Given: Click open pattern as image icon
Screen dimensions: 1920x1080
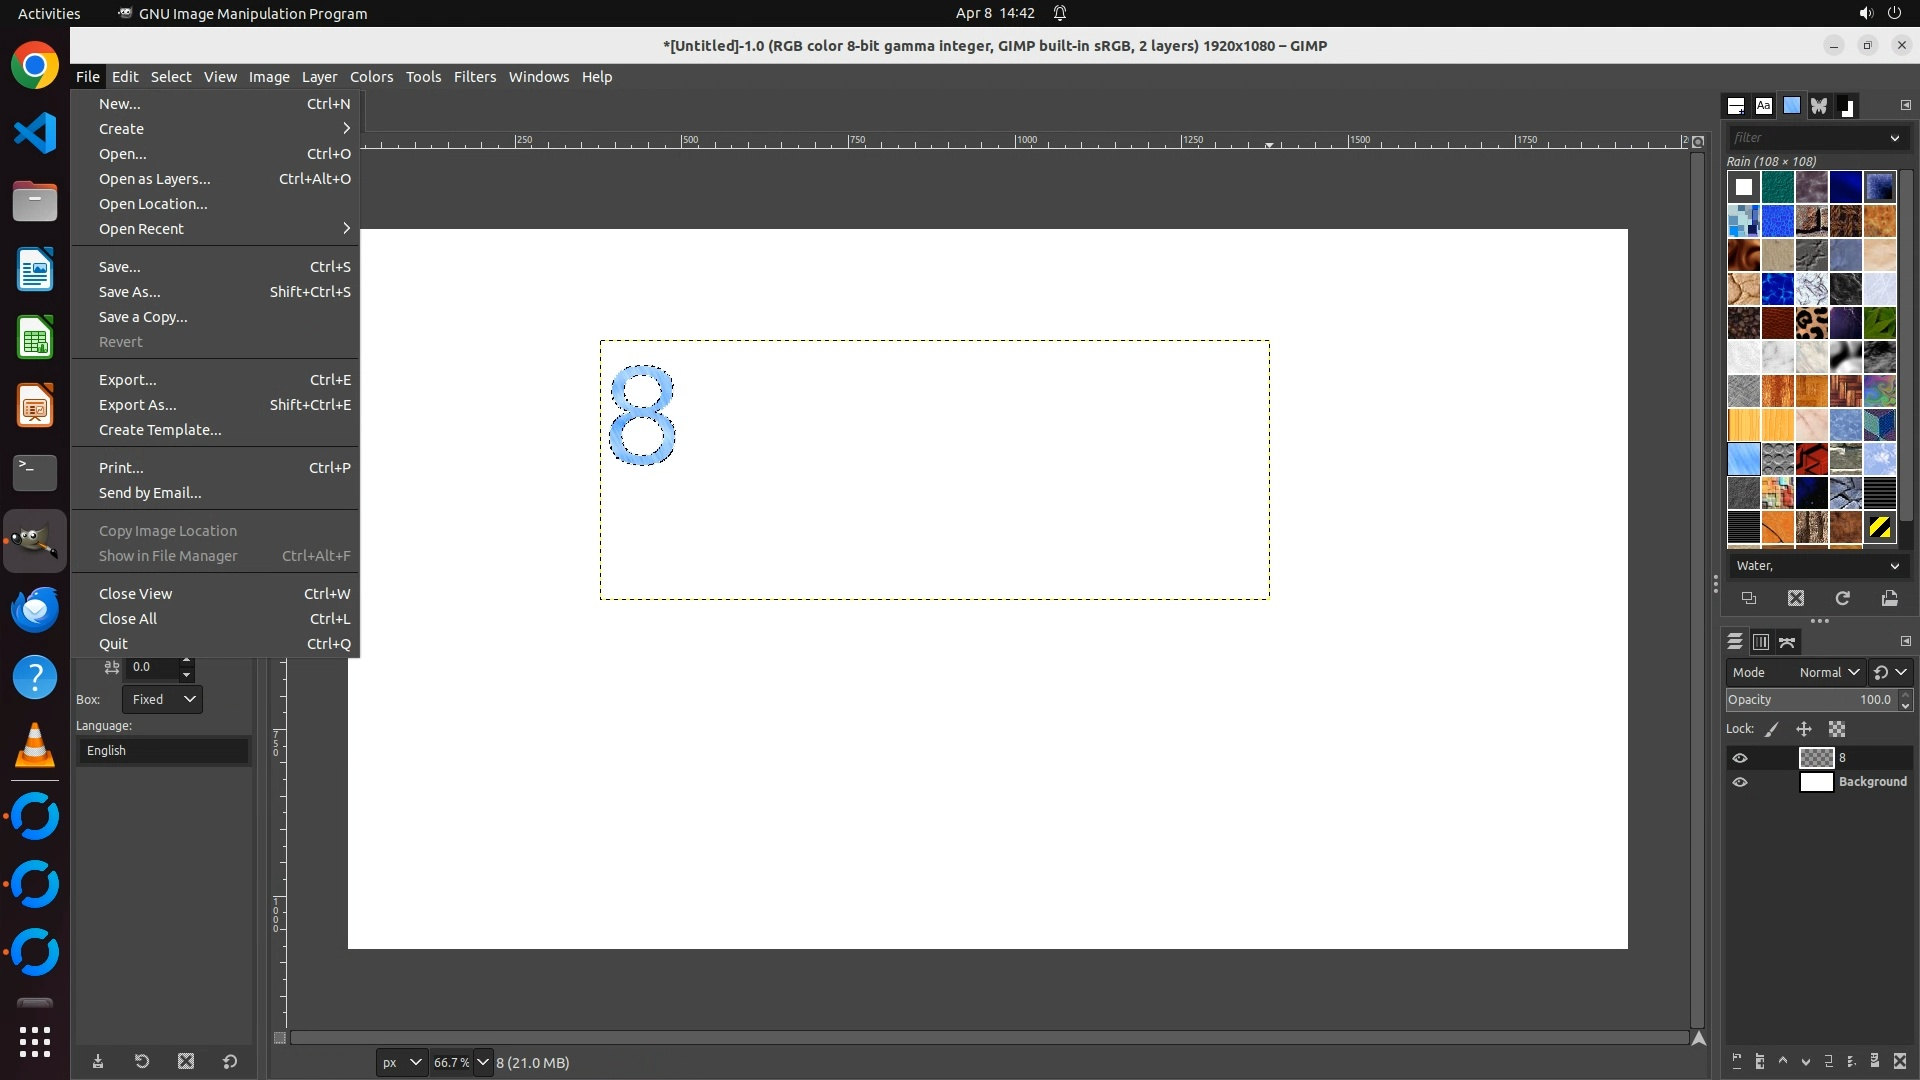Looking at the screenshot, I should point(1889,598).
